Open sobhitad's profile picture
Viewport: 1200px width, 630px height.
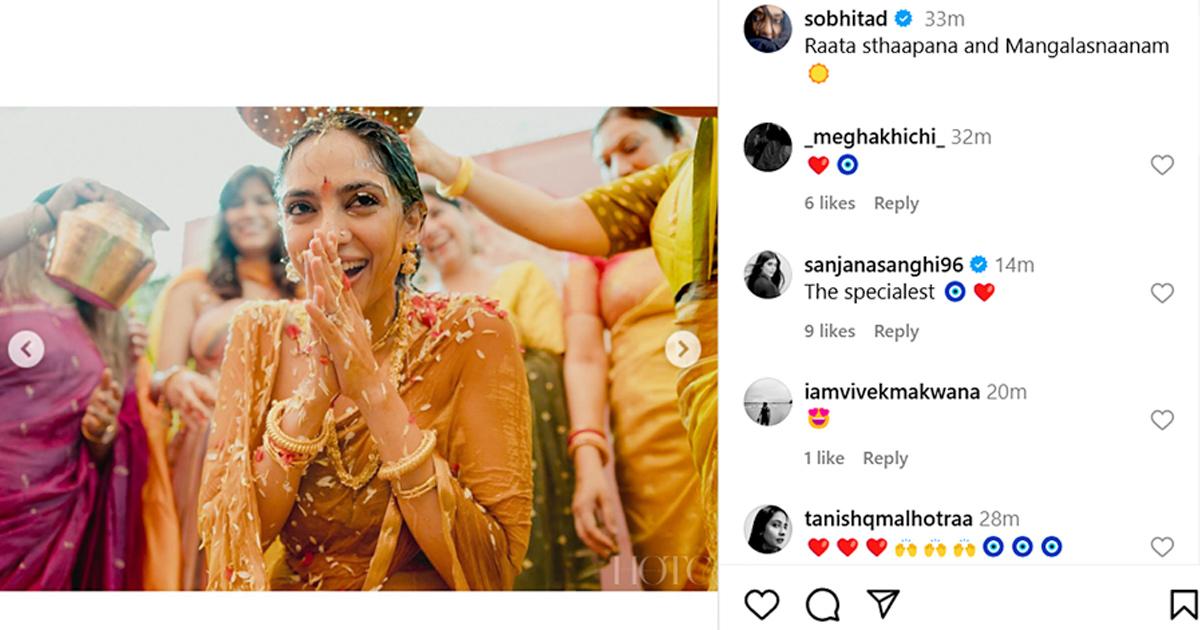[768, 28]
